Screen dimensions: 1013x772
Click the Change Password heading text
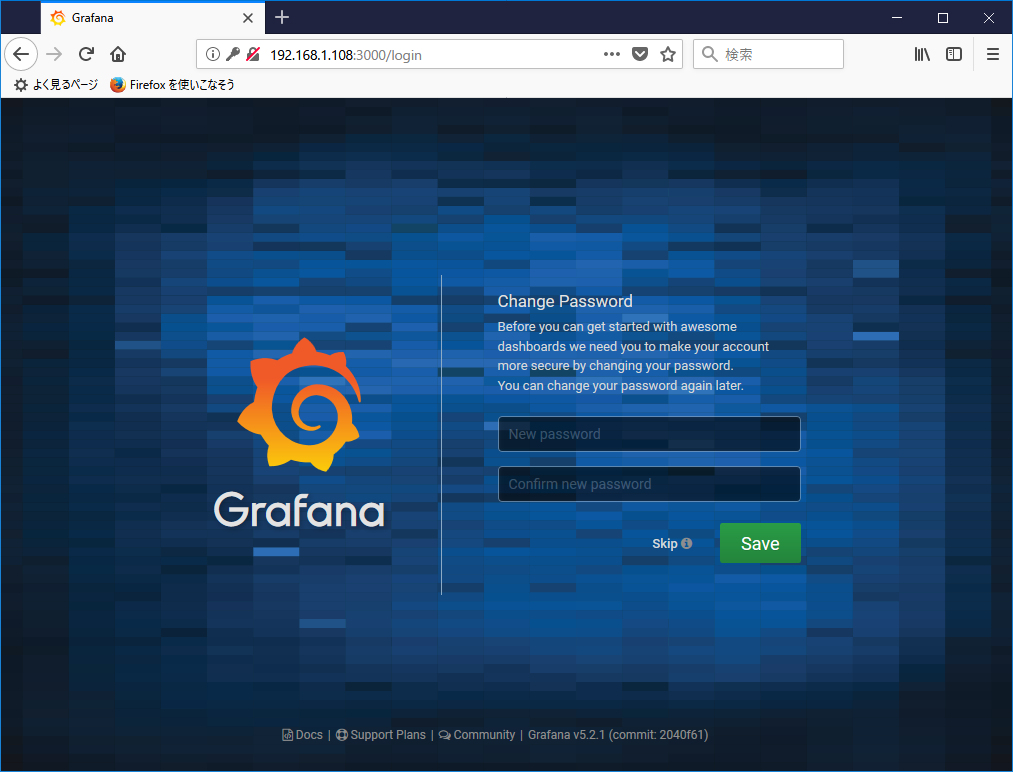[565, 301]
